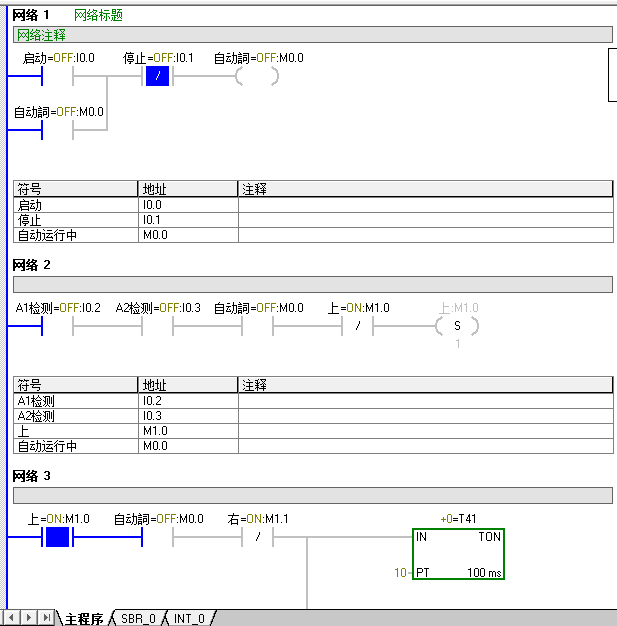The width and height of the screenshot is (617, 626).
Task: Click the 注释 column header in network 1 table
Action: coord(426,189)
